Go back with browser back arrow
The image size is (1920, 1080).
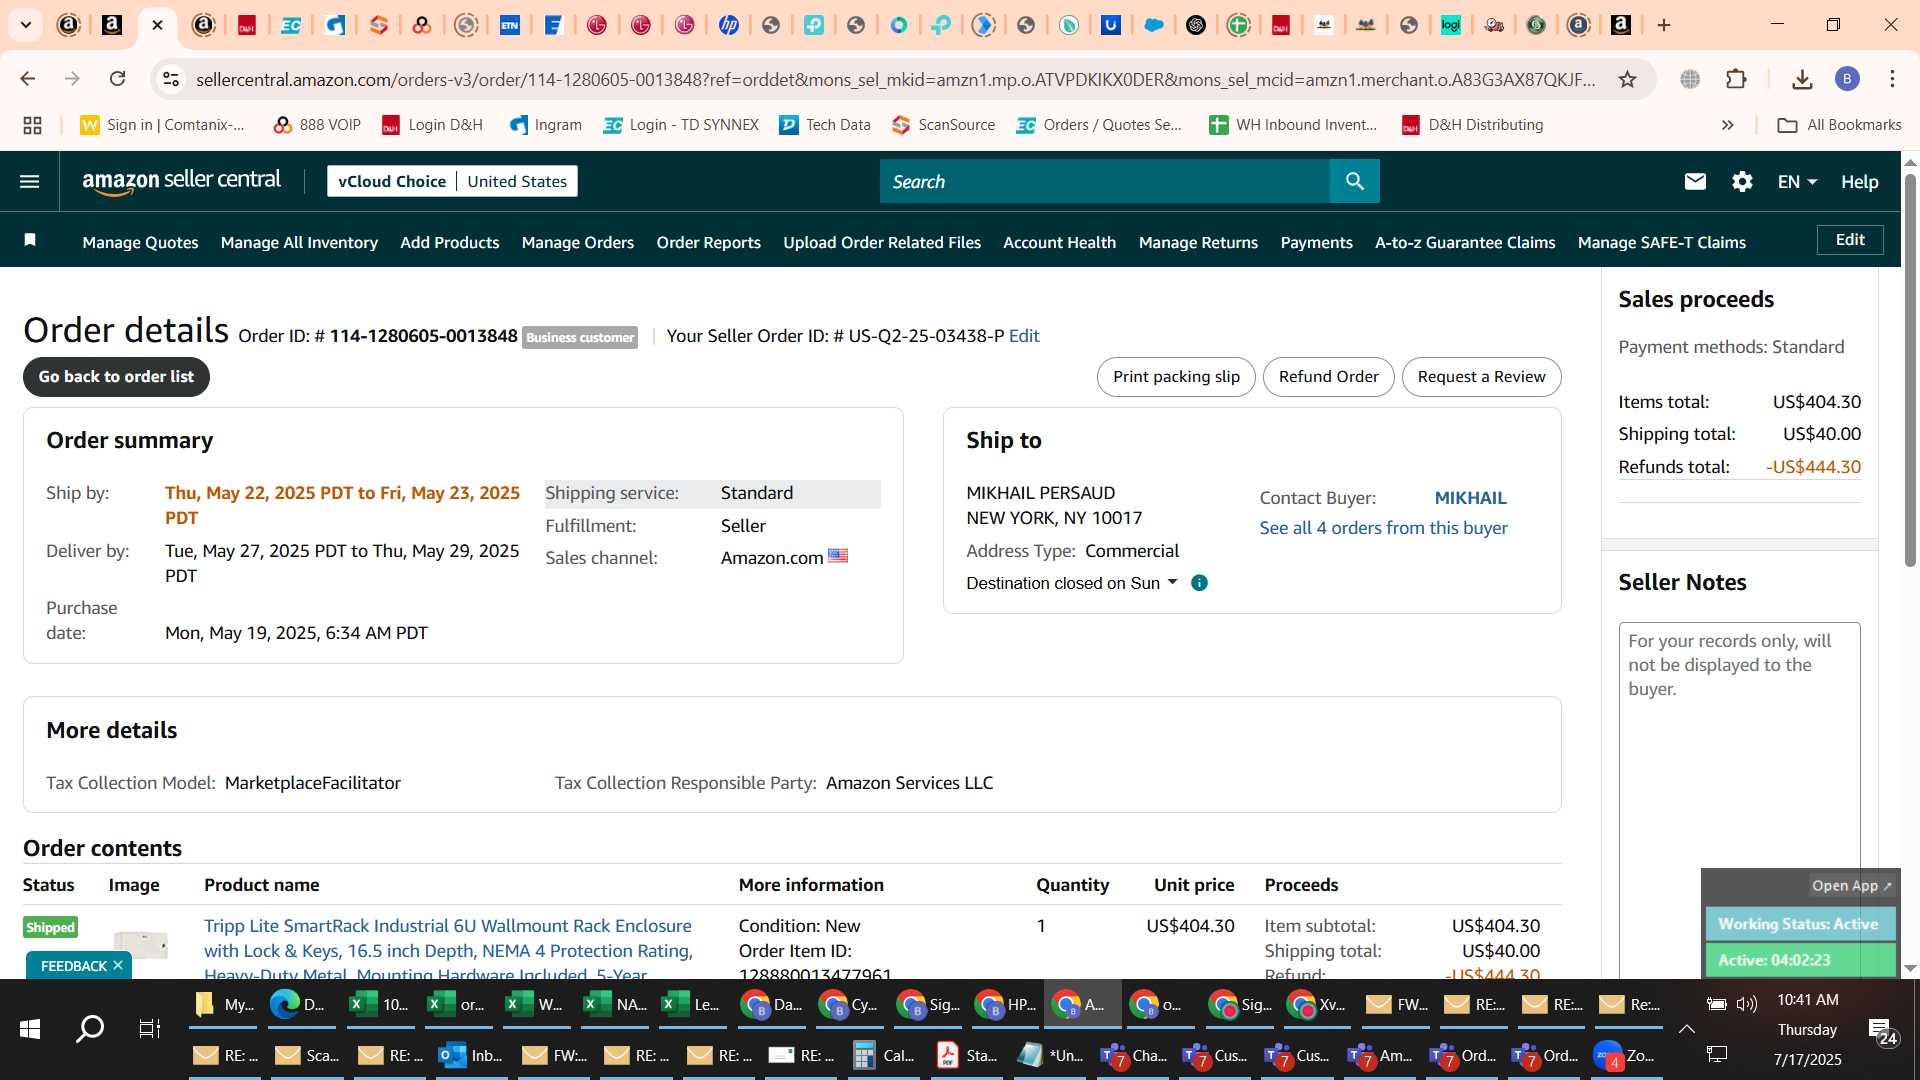tap(28, 79)
